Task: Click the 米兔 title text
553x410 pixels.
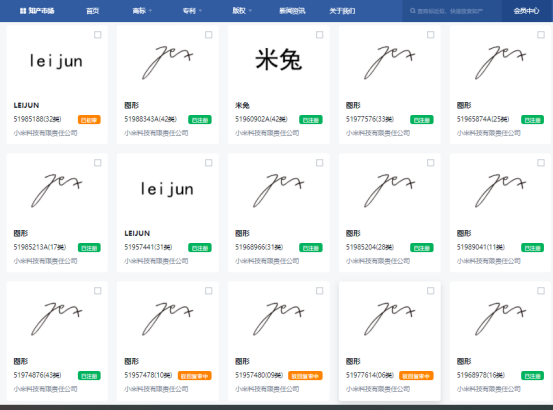Action: tap(242, 105)
